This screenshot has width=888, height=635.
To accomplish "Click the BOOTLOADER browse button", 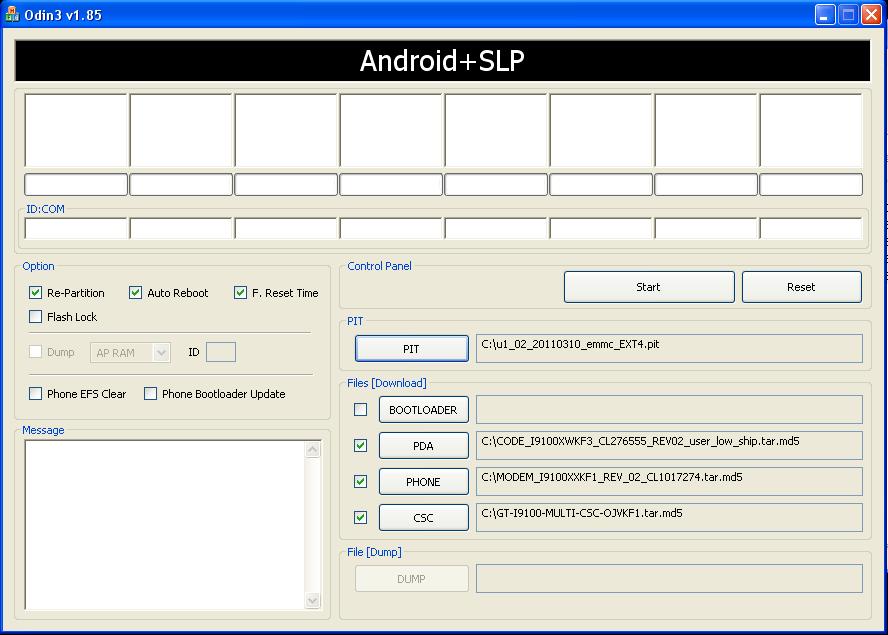I will [424, 410].
